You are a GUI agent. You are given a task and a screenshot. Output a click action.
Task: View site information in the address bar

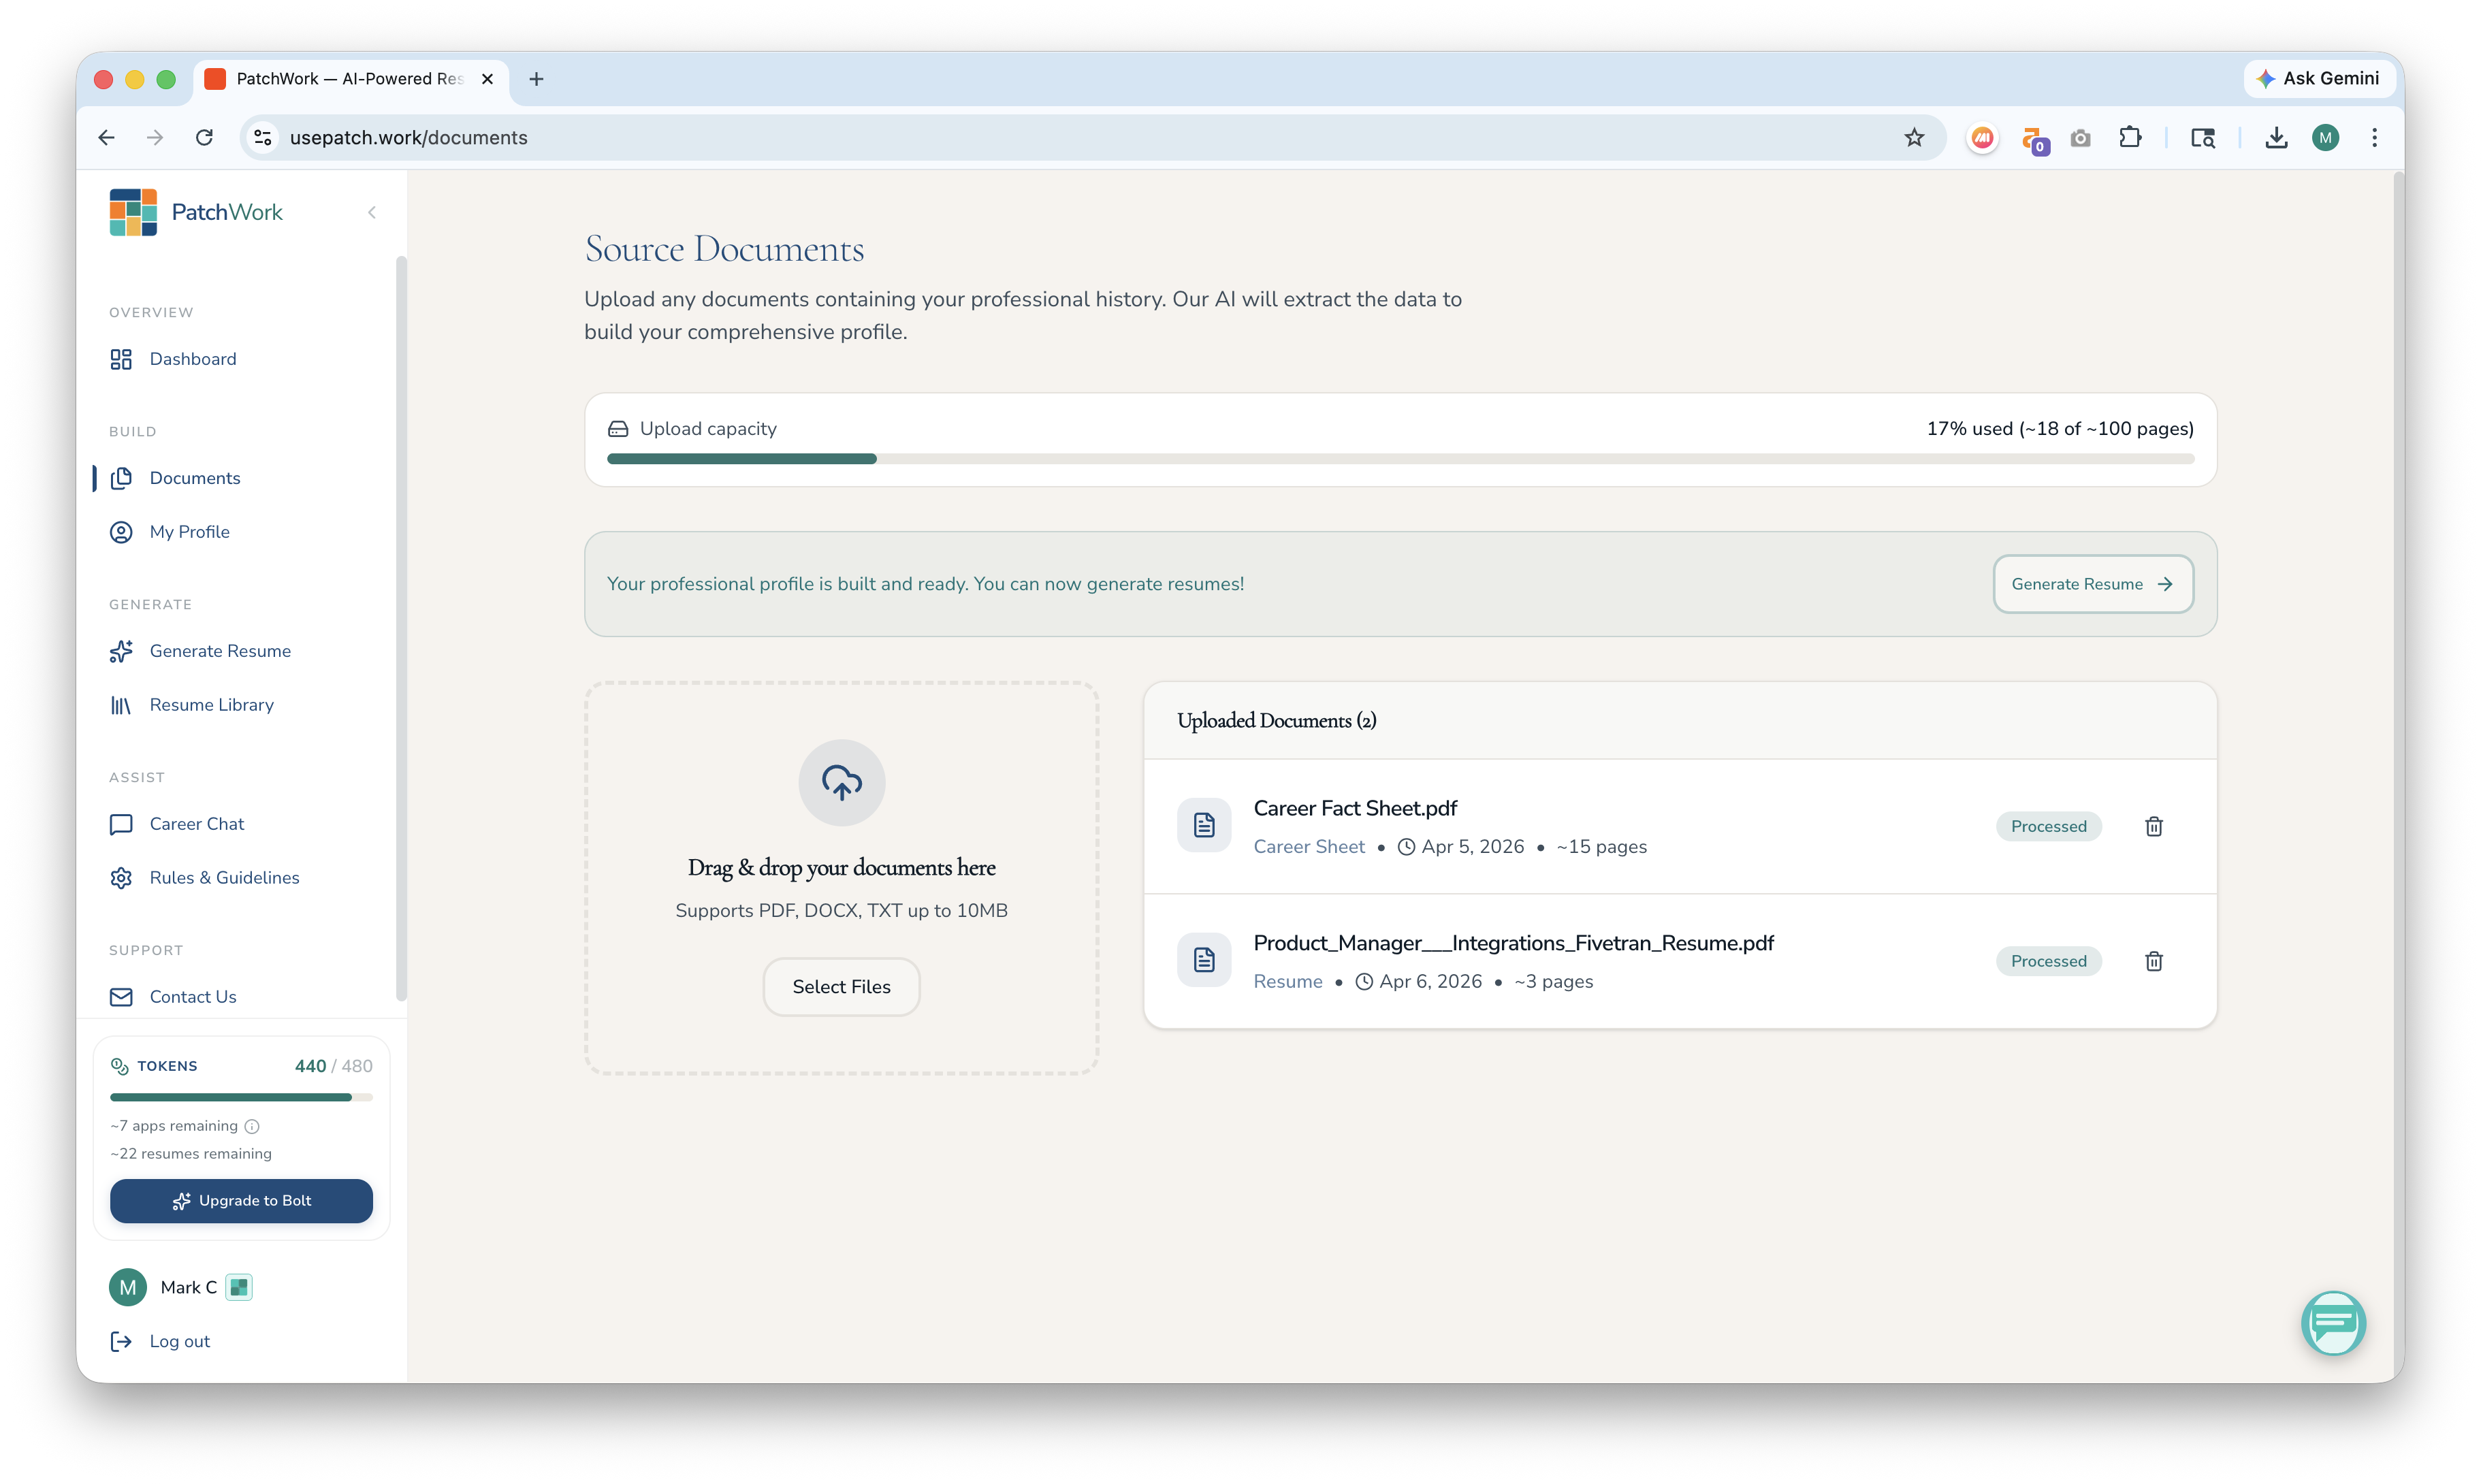263,138
